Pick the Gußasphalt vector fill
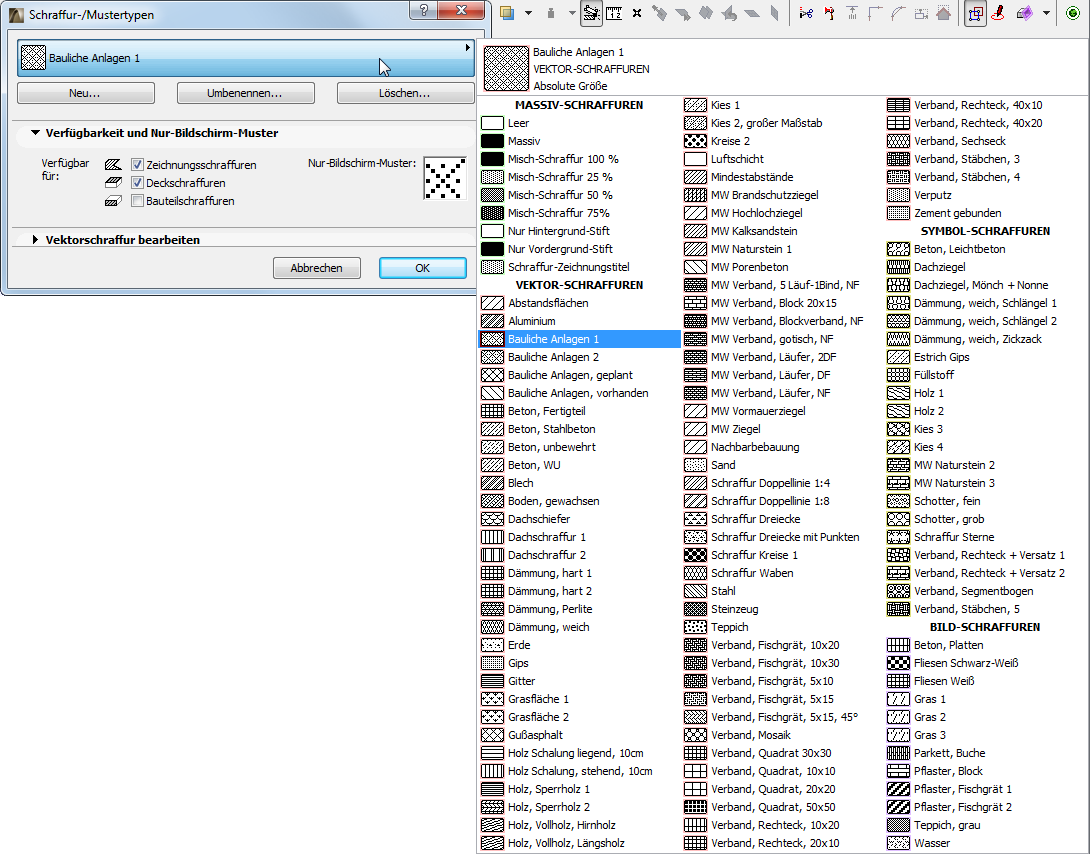Screen dimensions: 1090x854 click(579, 735)
